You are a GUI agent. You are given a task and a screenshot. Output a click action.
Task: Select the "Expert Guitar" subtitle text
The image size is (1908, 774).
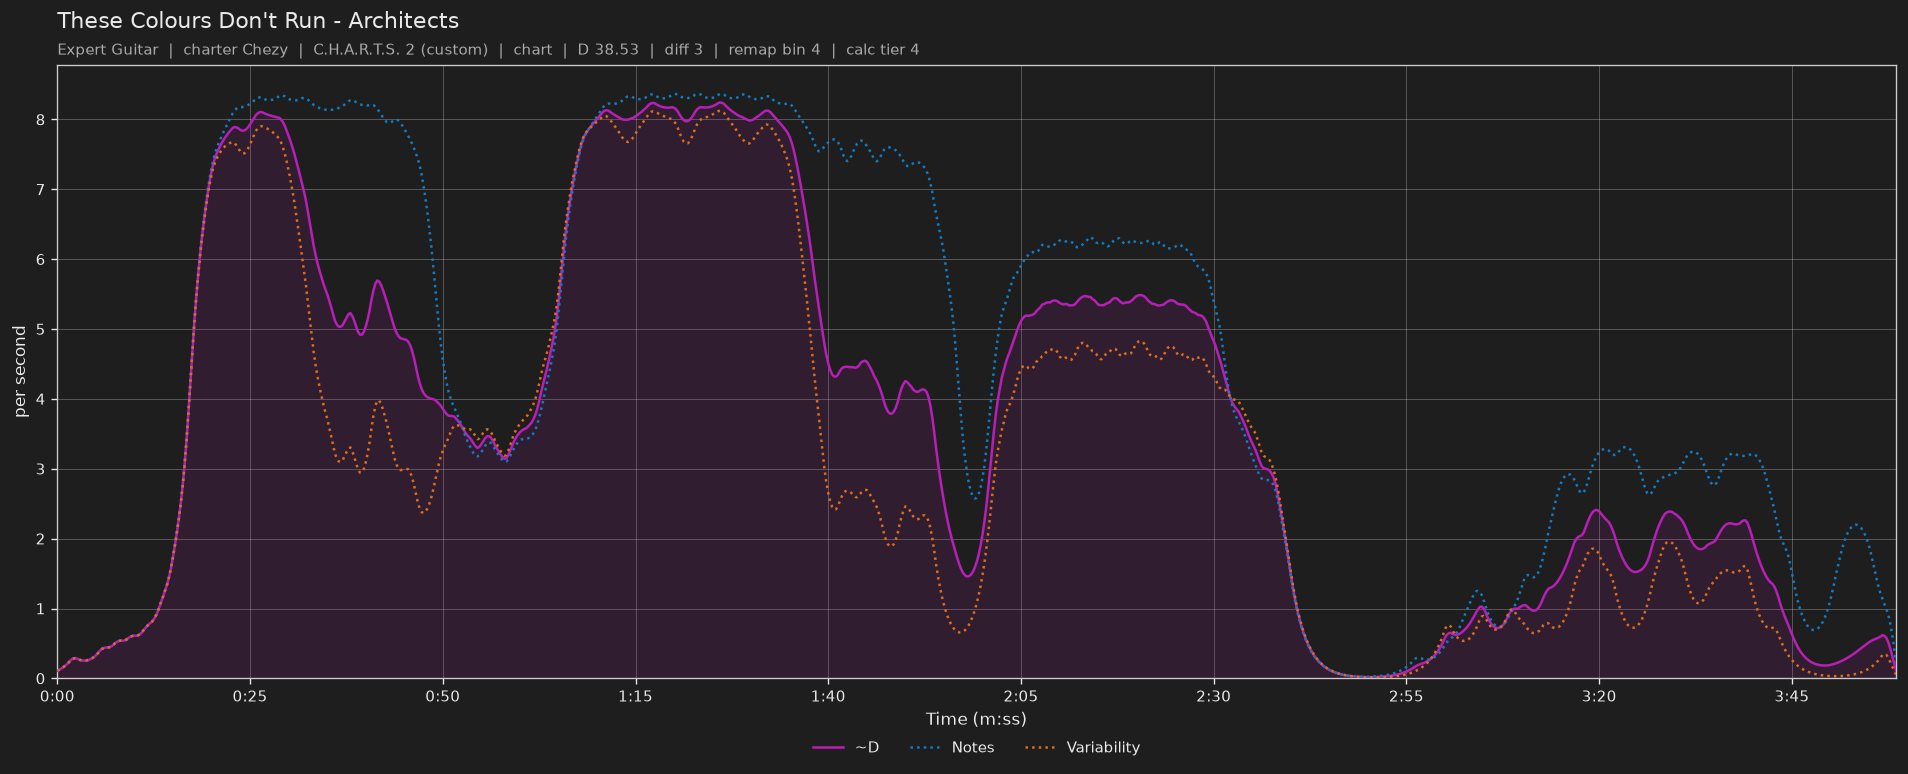(108, 50)
